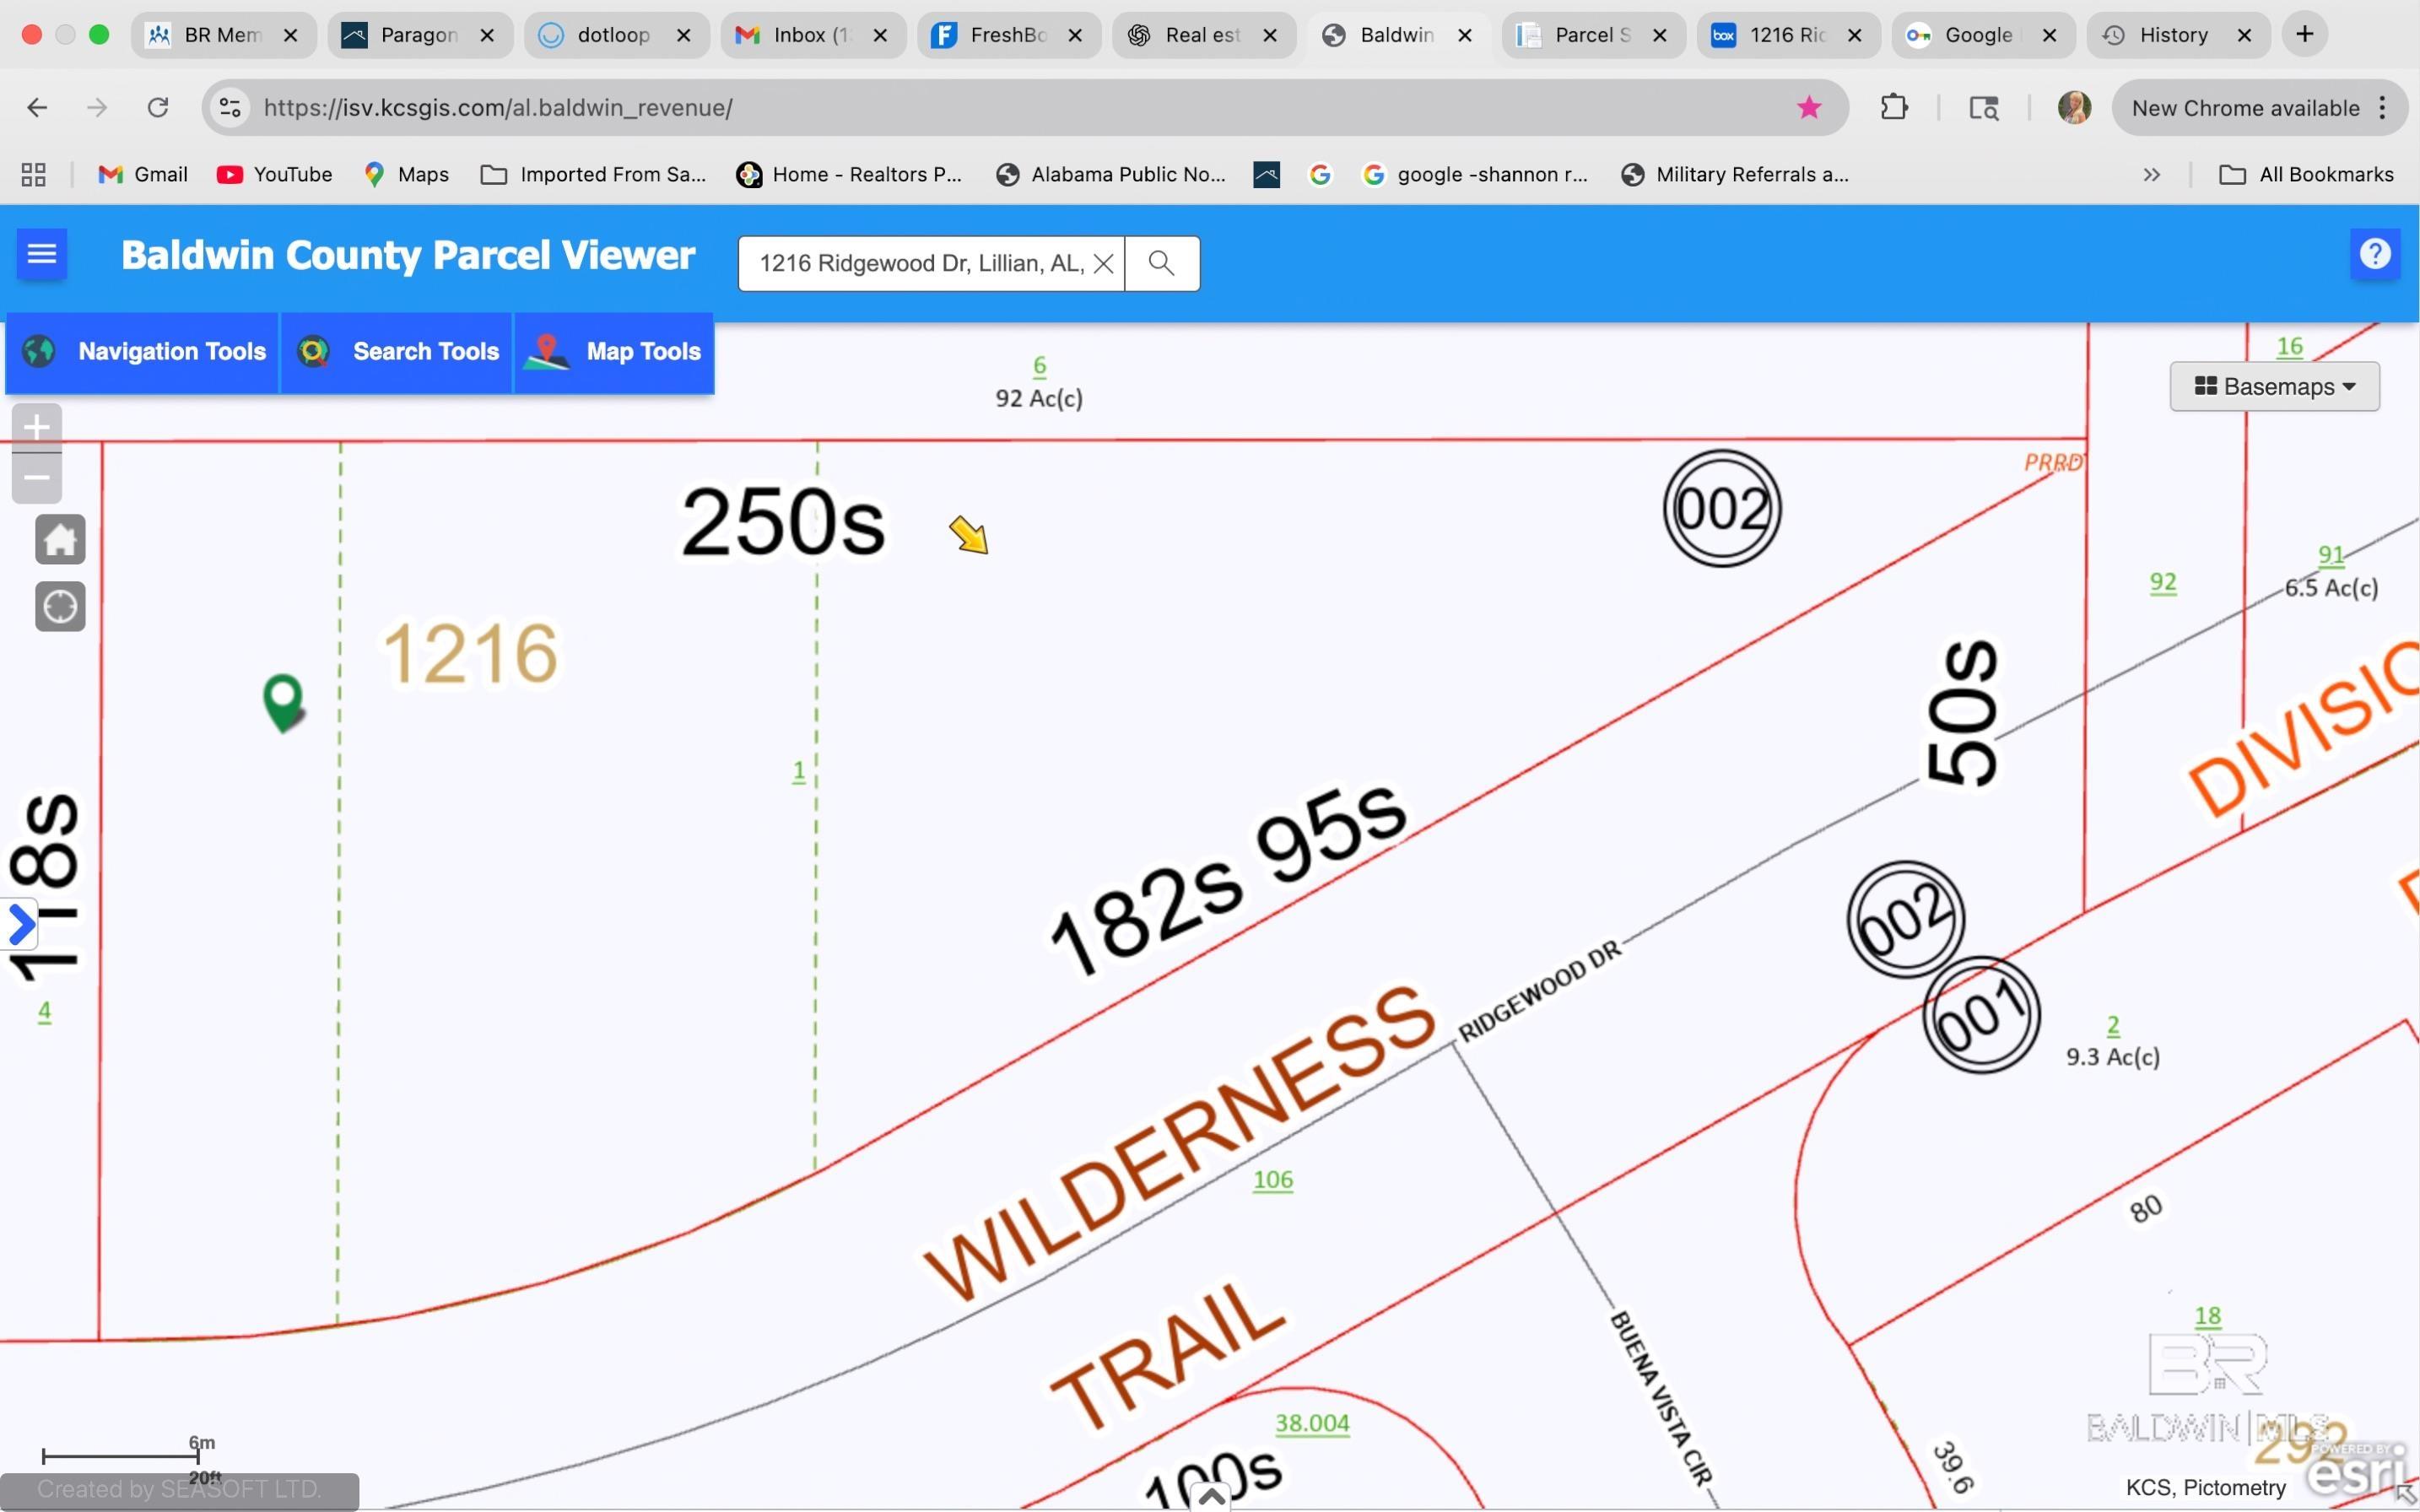Clear the address search field
The width and height of the screenshot is (2420, 1512).
coord(1103,263)
